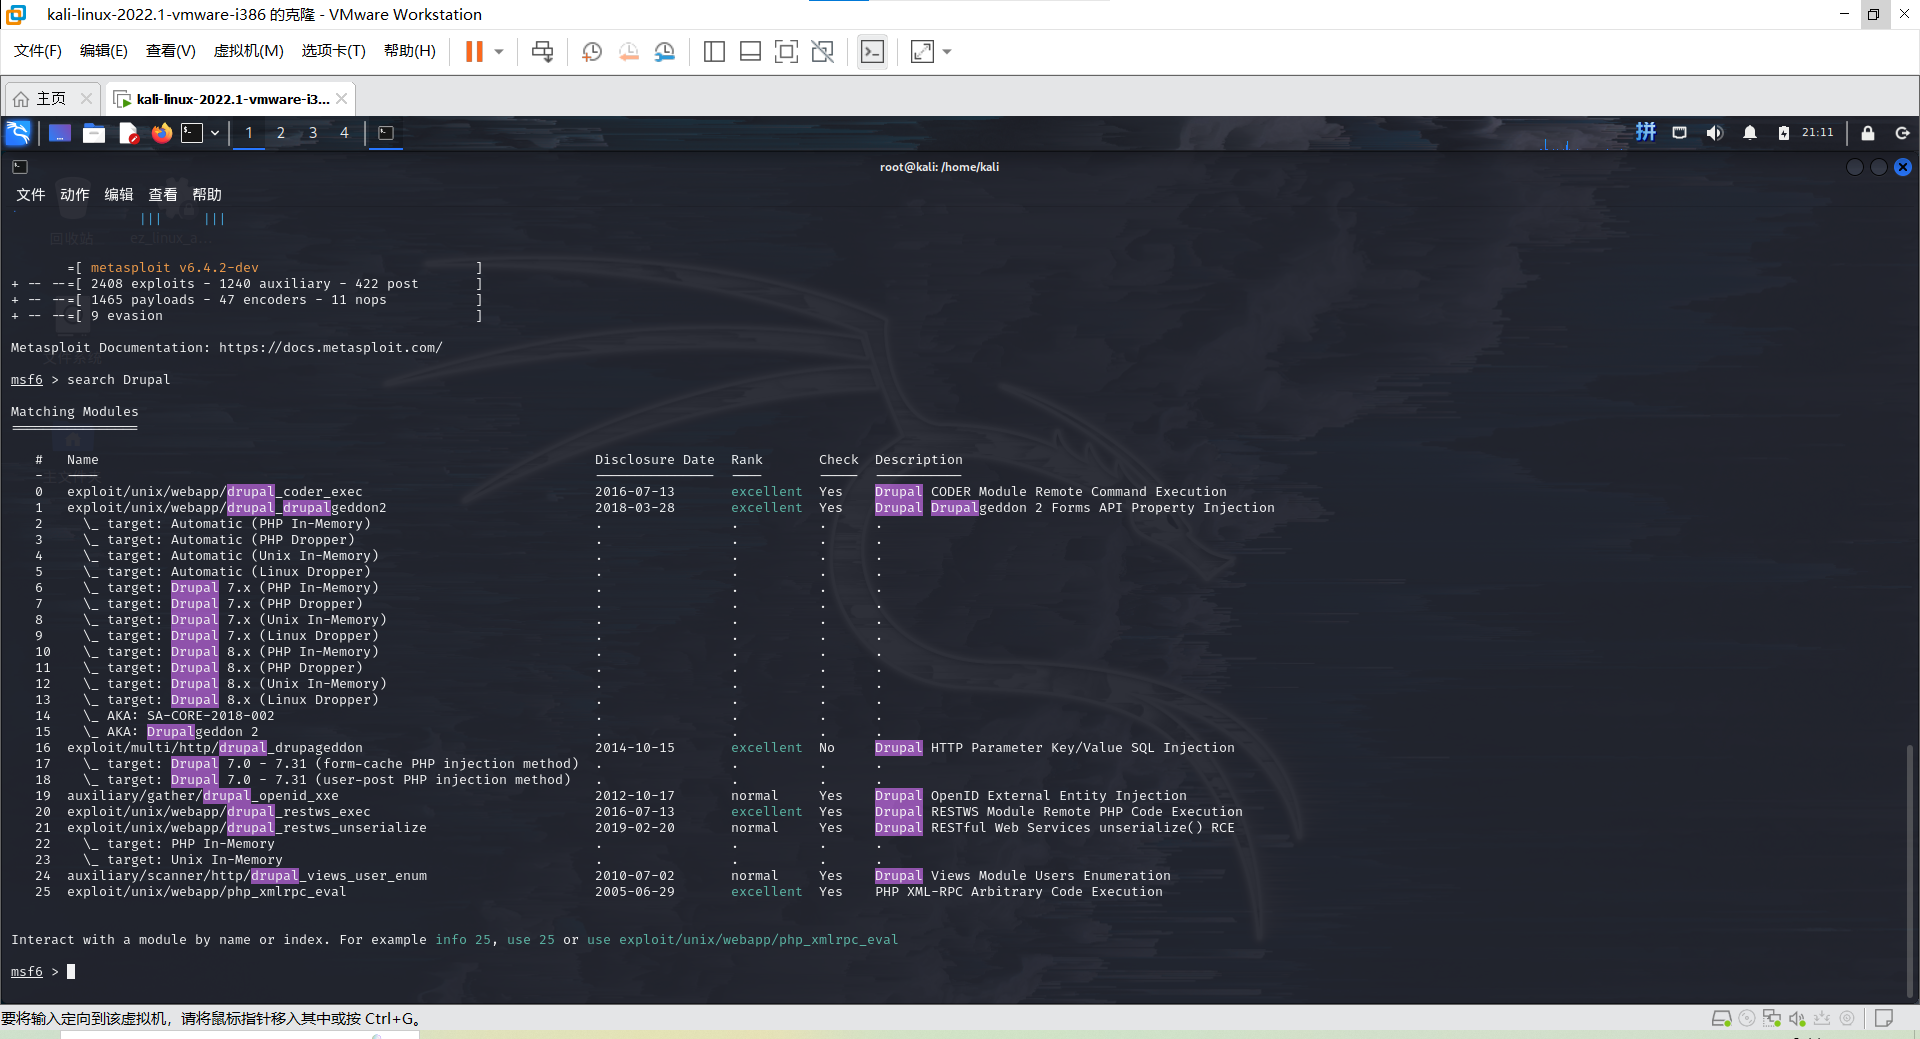Click the docs.metasploit.com URL
Screen dimensions: 1920x1039
click(330, 347)
